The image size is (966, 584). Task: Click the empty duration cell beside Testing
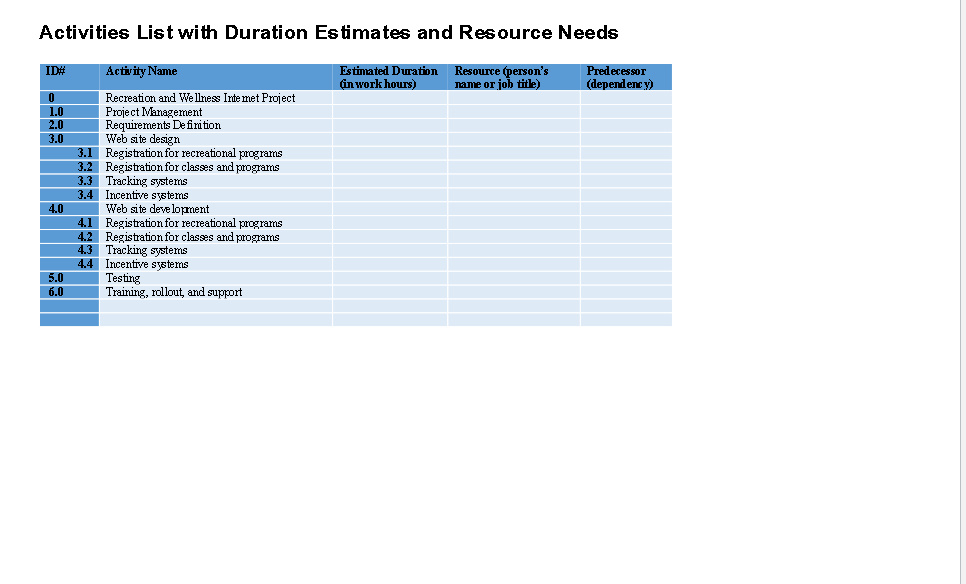click(388, 278)
